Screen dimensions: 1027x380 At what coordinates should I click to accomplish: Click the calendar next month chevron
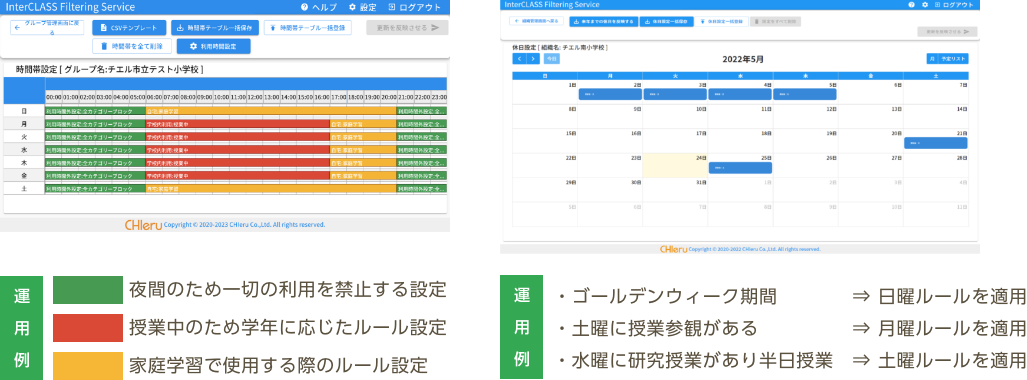(533, 58)
